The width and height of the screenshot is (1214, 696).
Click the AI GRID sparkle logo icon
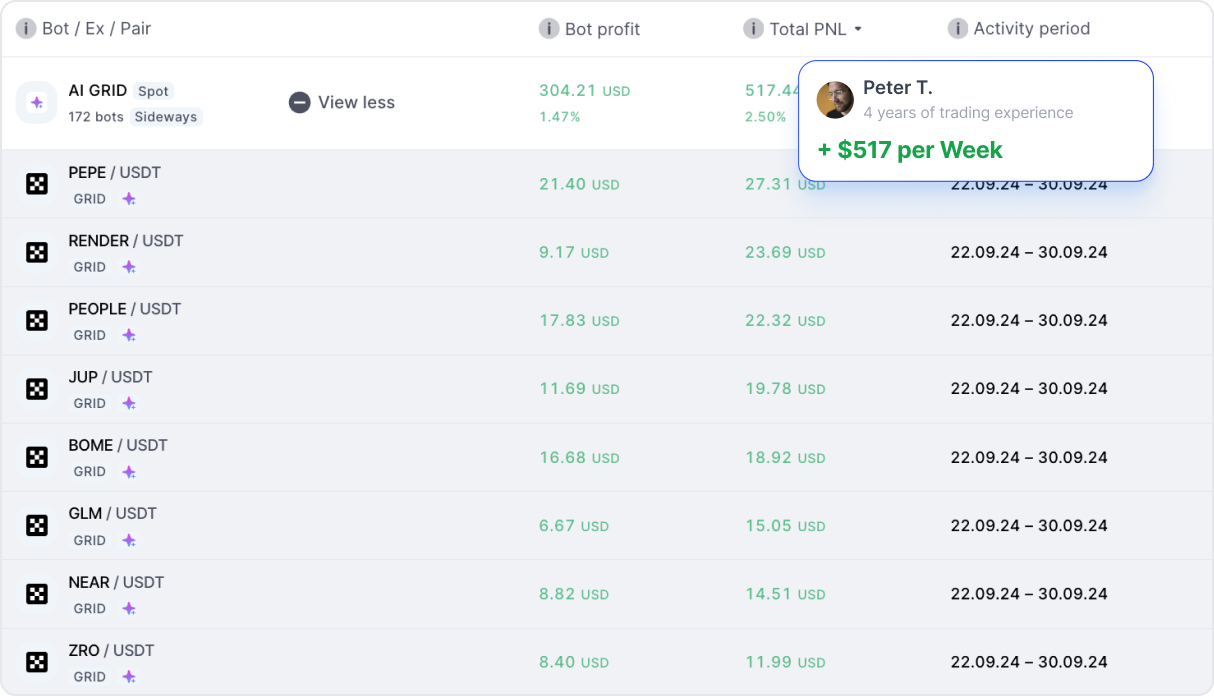click(x=37, y=102)
